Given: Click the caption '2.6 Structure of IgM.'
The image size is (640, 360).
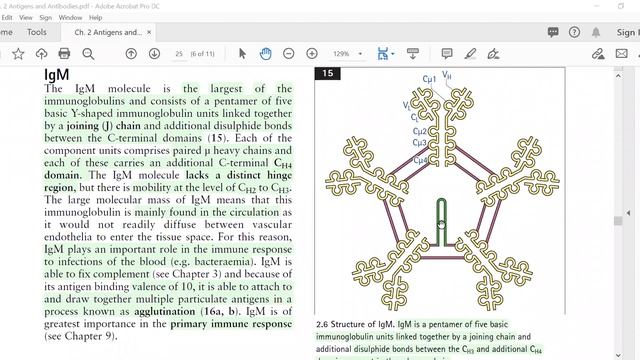Looking at the screenshot, I should pos(355,324).
